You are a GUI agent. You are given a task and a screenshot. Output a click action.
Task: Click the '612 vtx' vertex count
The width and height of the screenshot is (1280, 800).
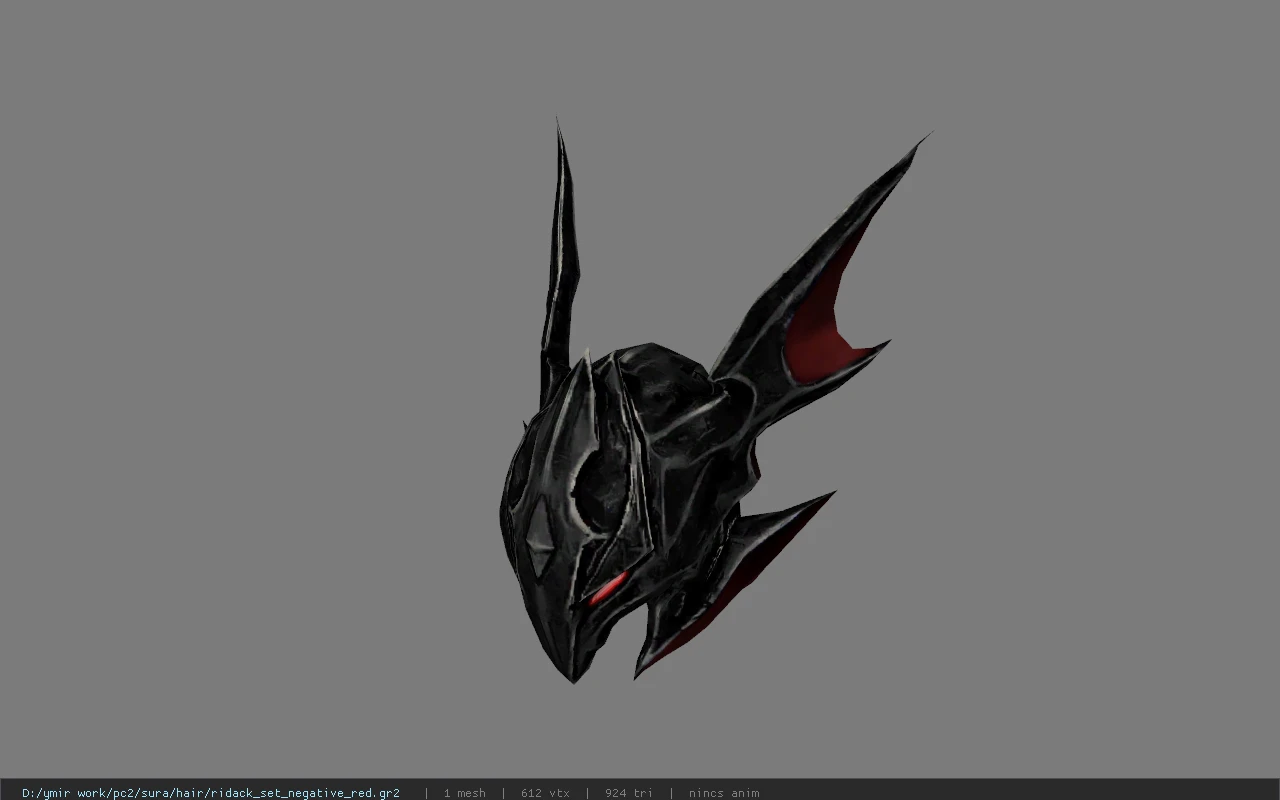coord(545,793)
